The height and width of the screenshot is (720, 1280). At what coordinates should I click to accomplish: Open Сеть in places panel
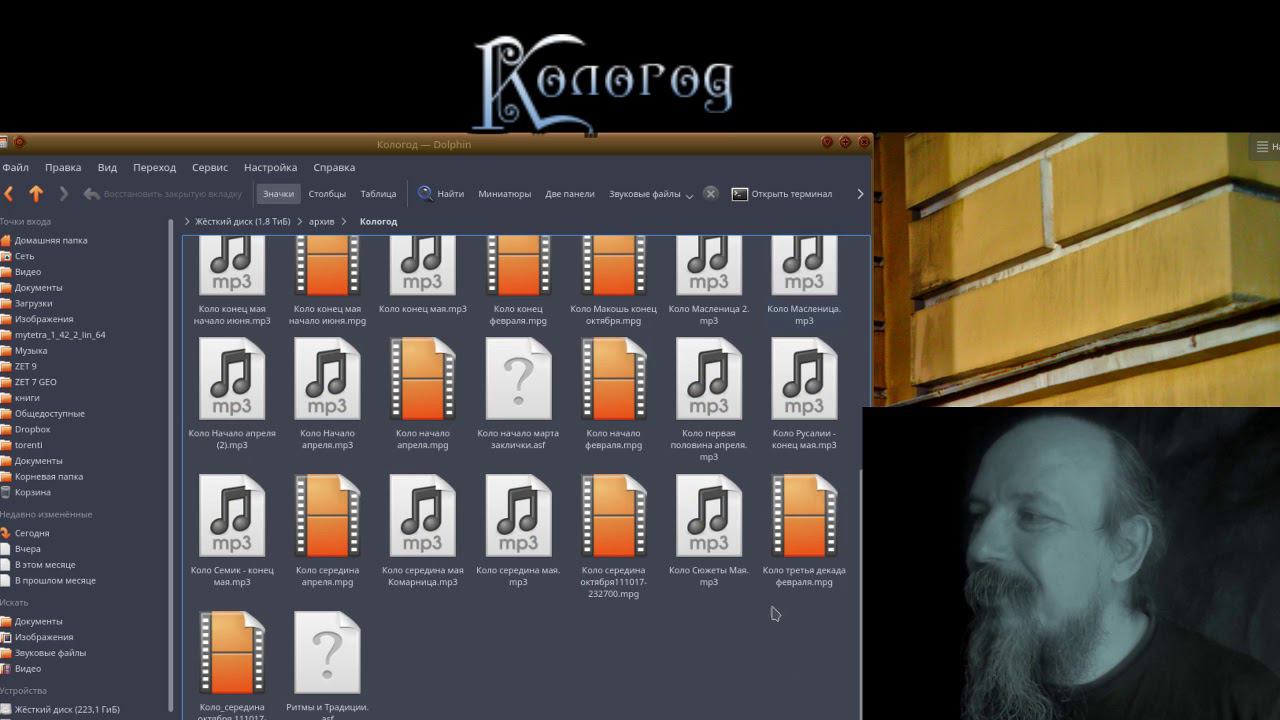tap(24, 256)
